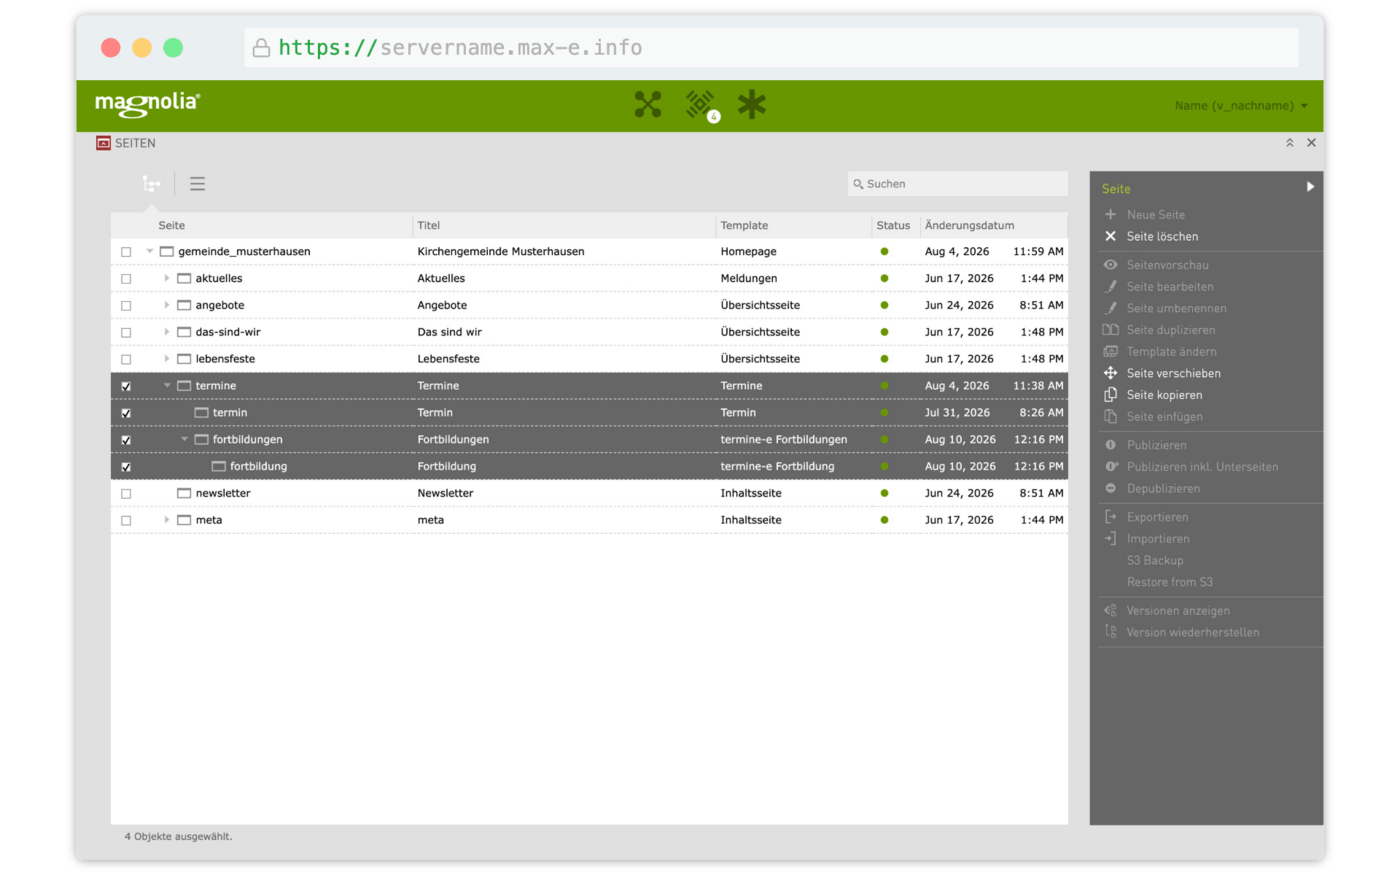Open the Pulse notifications icon with badge

coord(701,104)
